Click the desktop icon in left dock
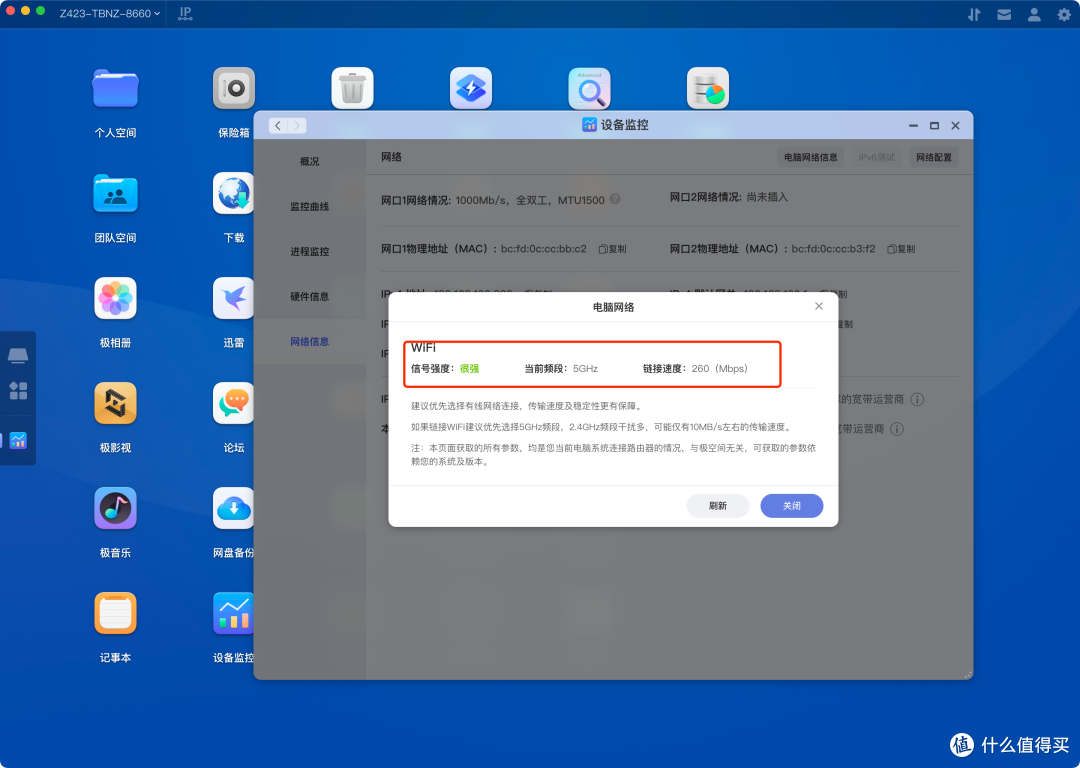This screenshot has height=768, width=1080. pyautogui.click(x=18, y=355)
